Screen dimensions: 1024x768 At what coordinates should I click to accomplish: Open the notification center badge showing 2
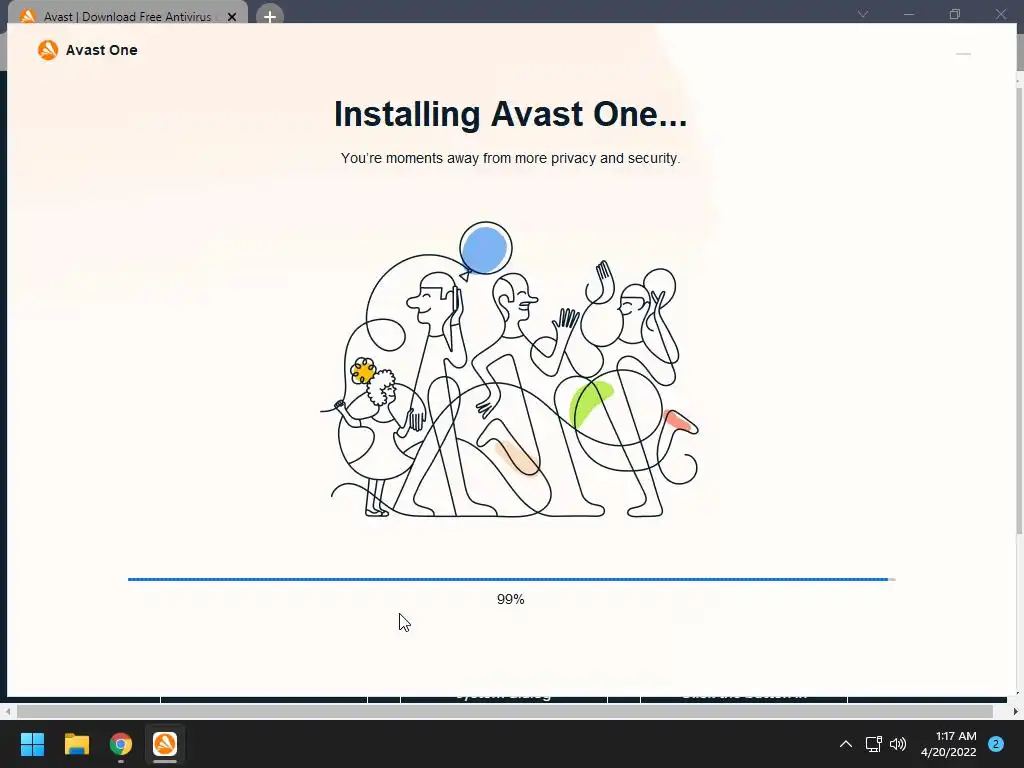(x=996, y=744)
